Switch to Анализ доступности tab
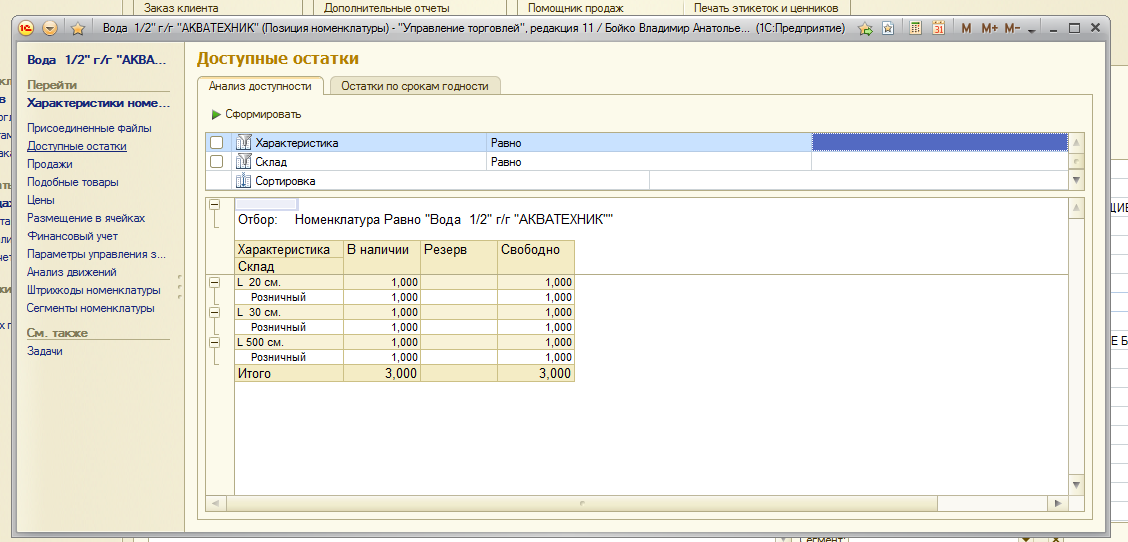 click(x=260, y=86)
